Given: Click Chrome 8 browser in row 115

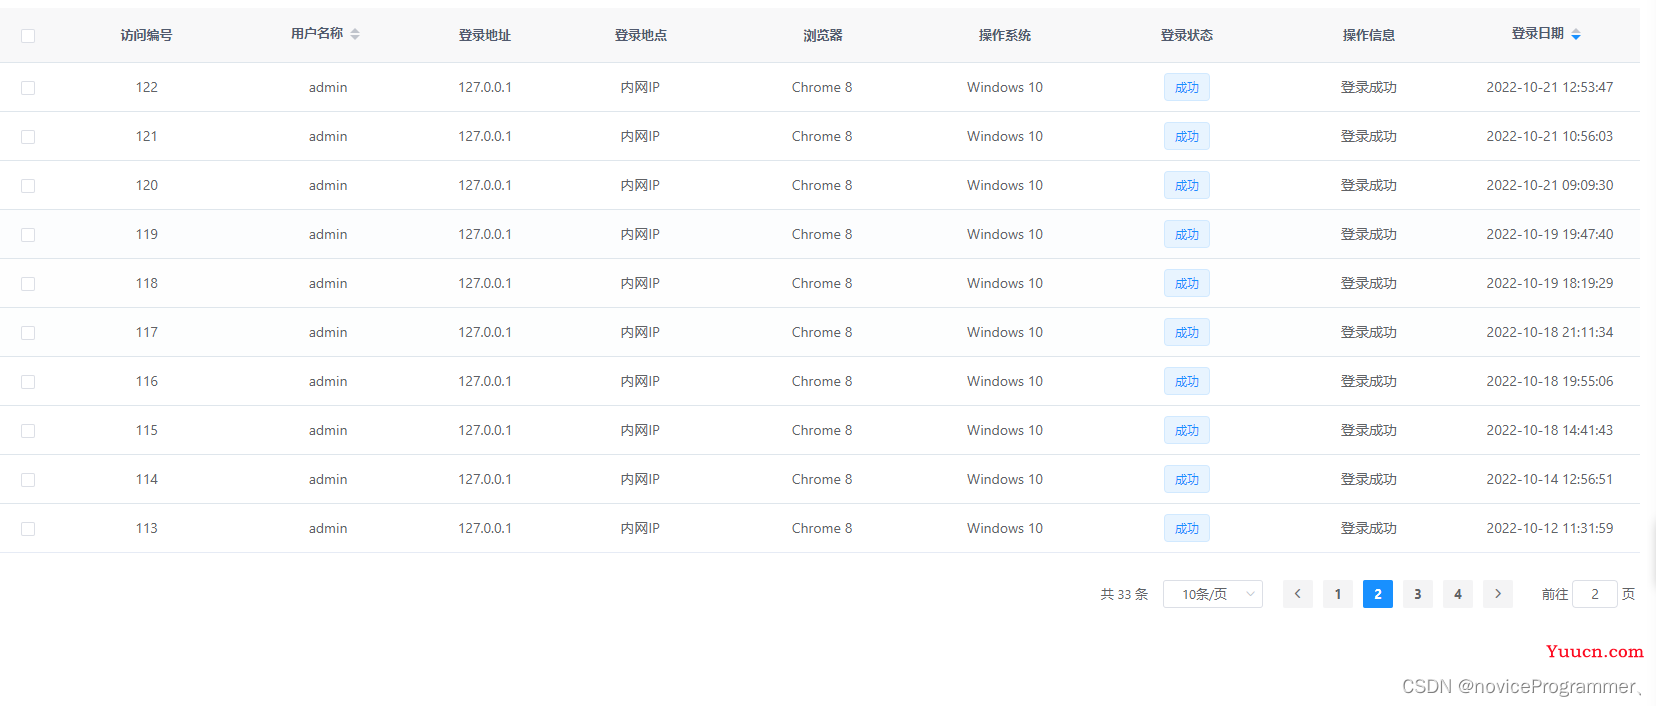Looking at the screenshot, I should 822,430.
